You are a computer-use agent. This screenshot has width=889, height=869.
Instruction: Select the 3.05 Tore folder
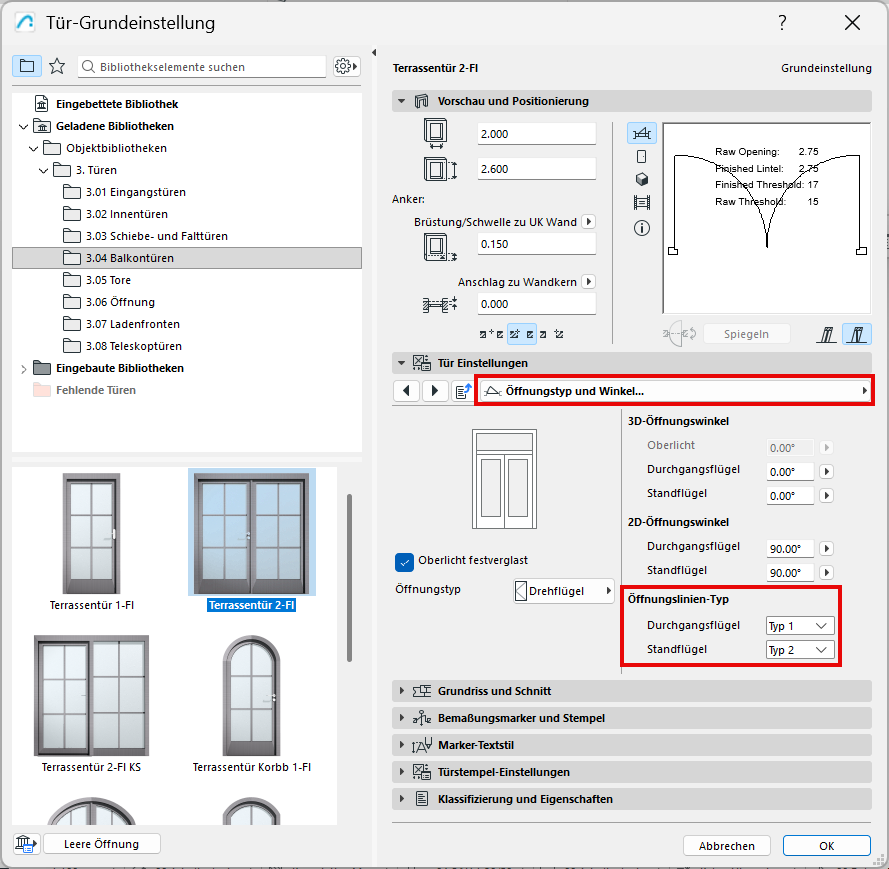[96, 280]
